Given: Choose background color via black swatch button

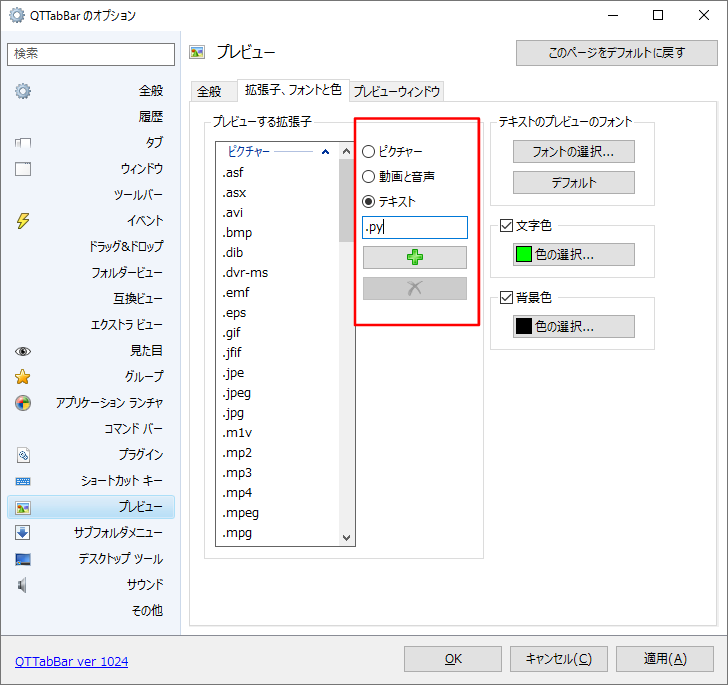Looking at the screenshot, I should coord(573,326).
